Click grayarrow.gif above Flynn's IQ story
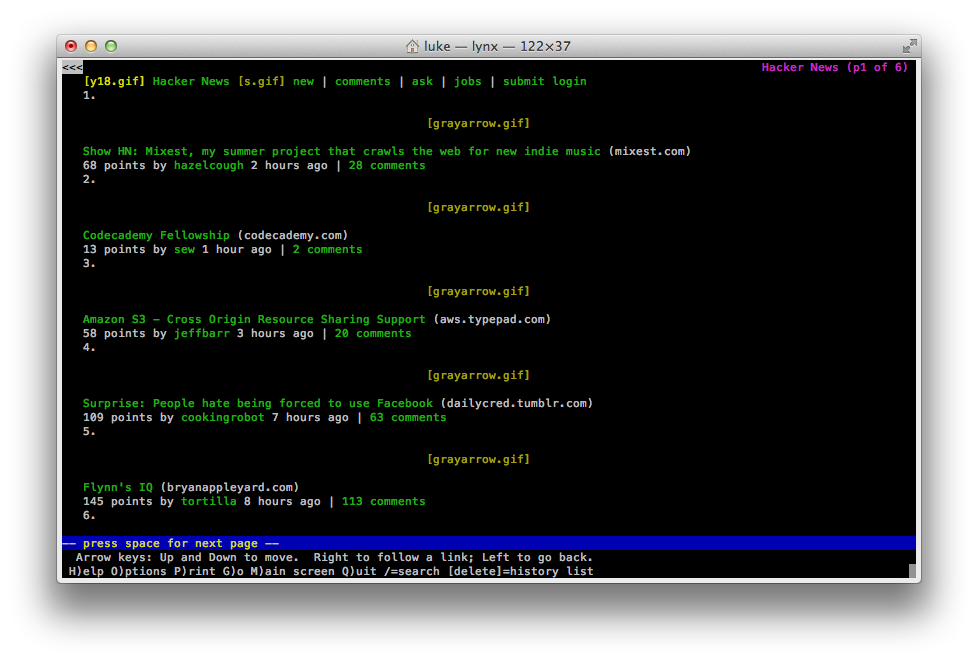The image size is (978, 662). 478,460
